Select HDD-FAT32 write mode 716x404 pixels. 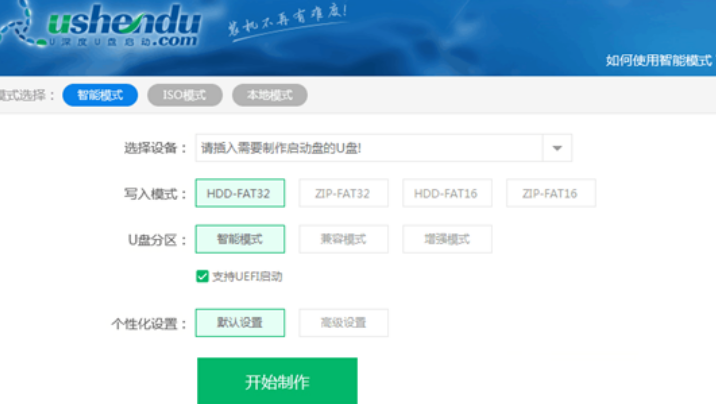click(x=240, y=193)
